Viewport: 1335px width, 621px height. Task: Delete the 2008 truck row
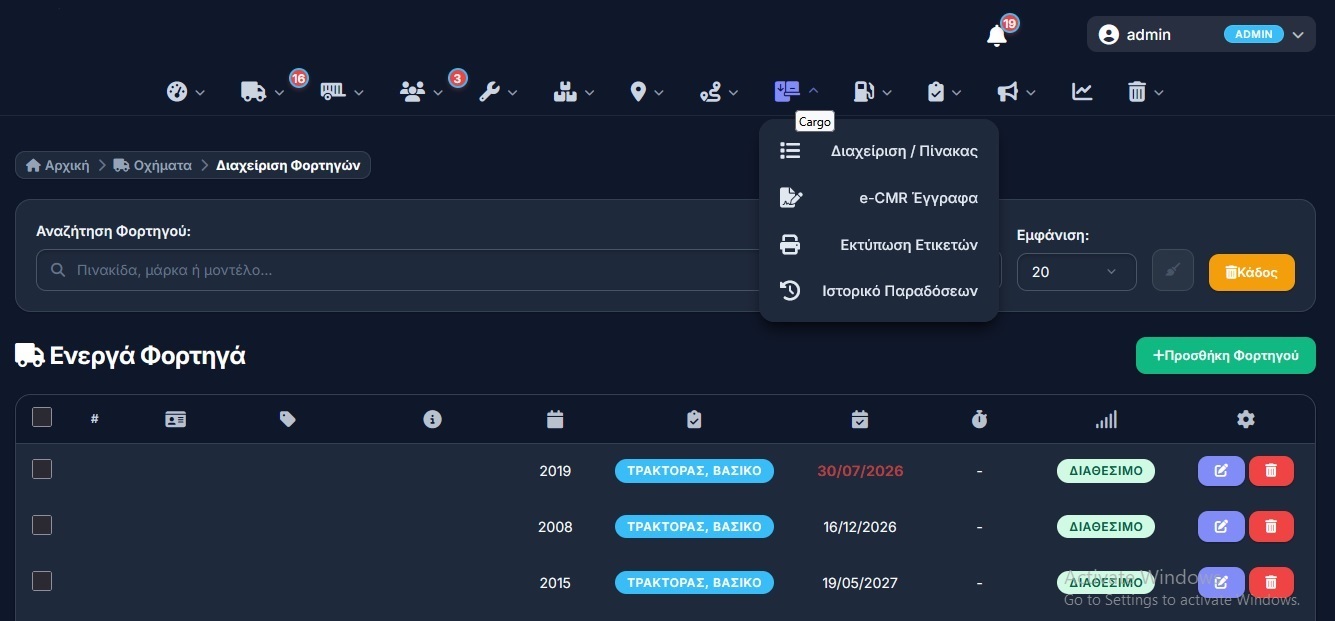tap(1271, 526)
